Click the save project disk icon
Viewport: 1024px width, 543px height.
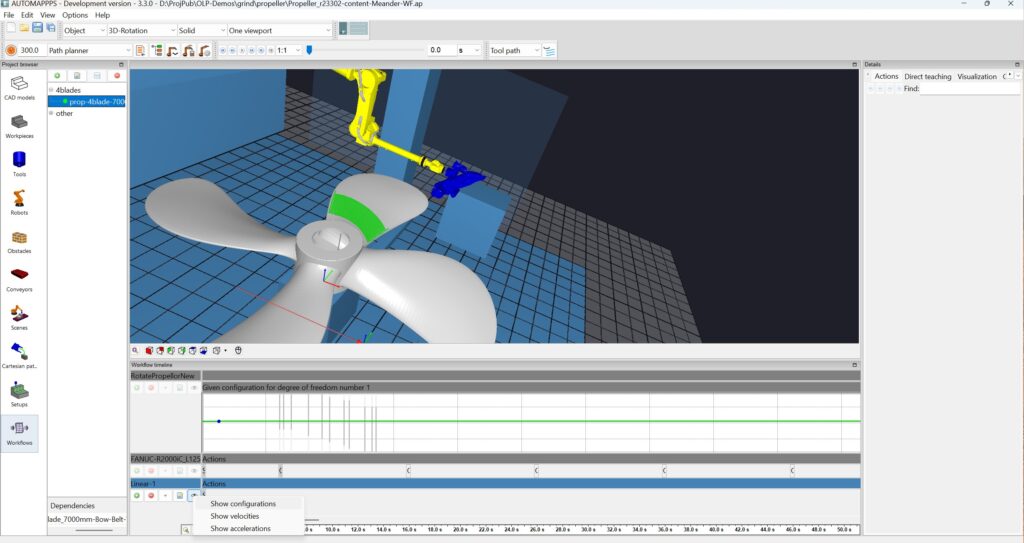click(x=37, y=29)
